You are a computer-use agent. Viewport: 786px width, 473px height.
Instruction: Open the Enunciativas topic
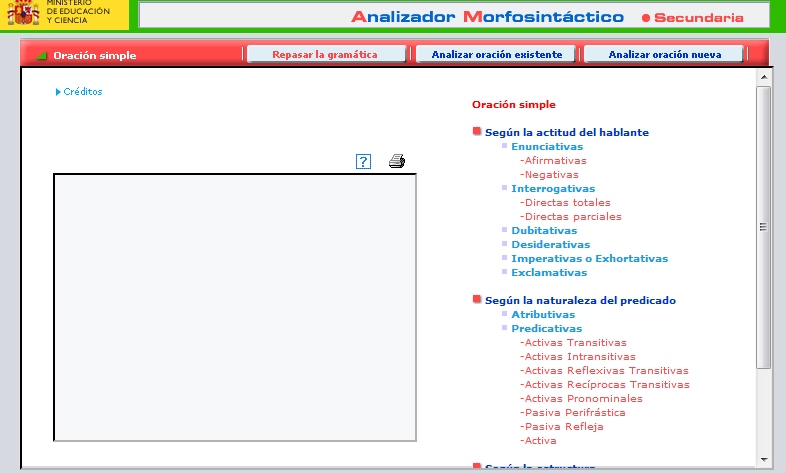point(546,146)
